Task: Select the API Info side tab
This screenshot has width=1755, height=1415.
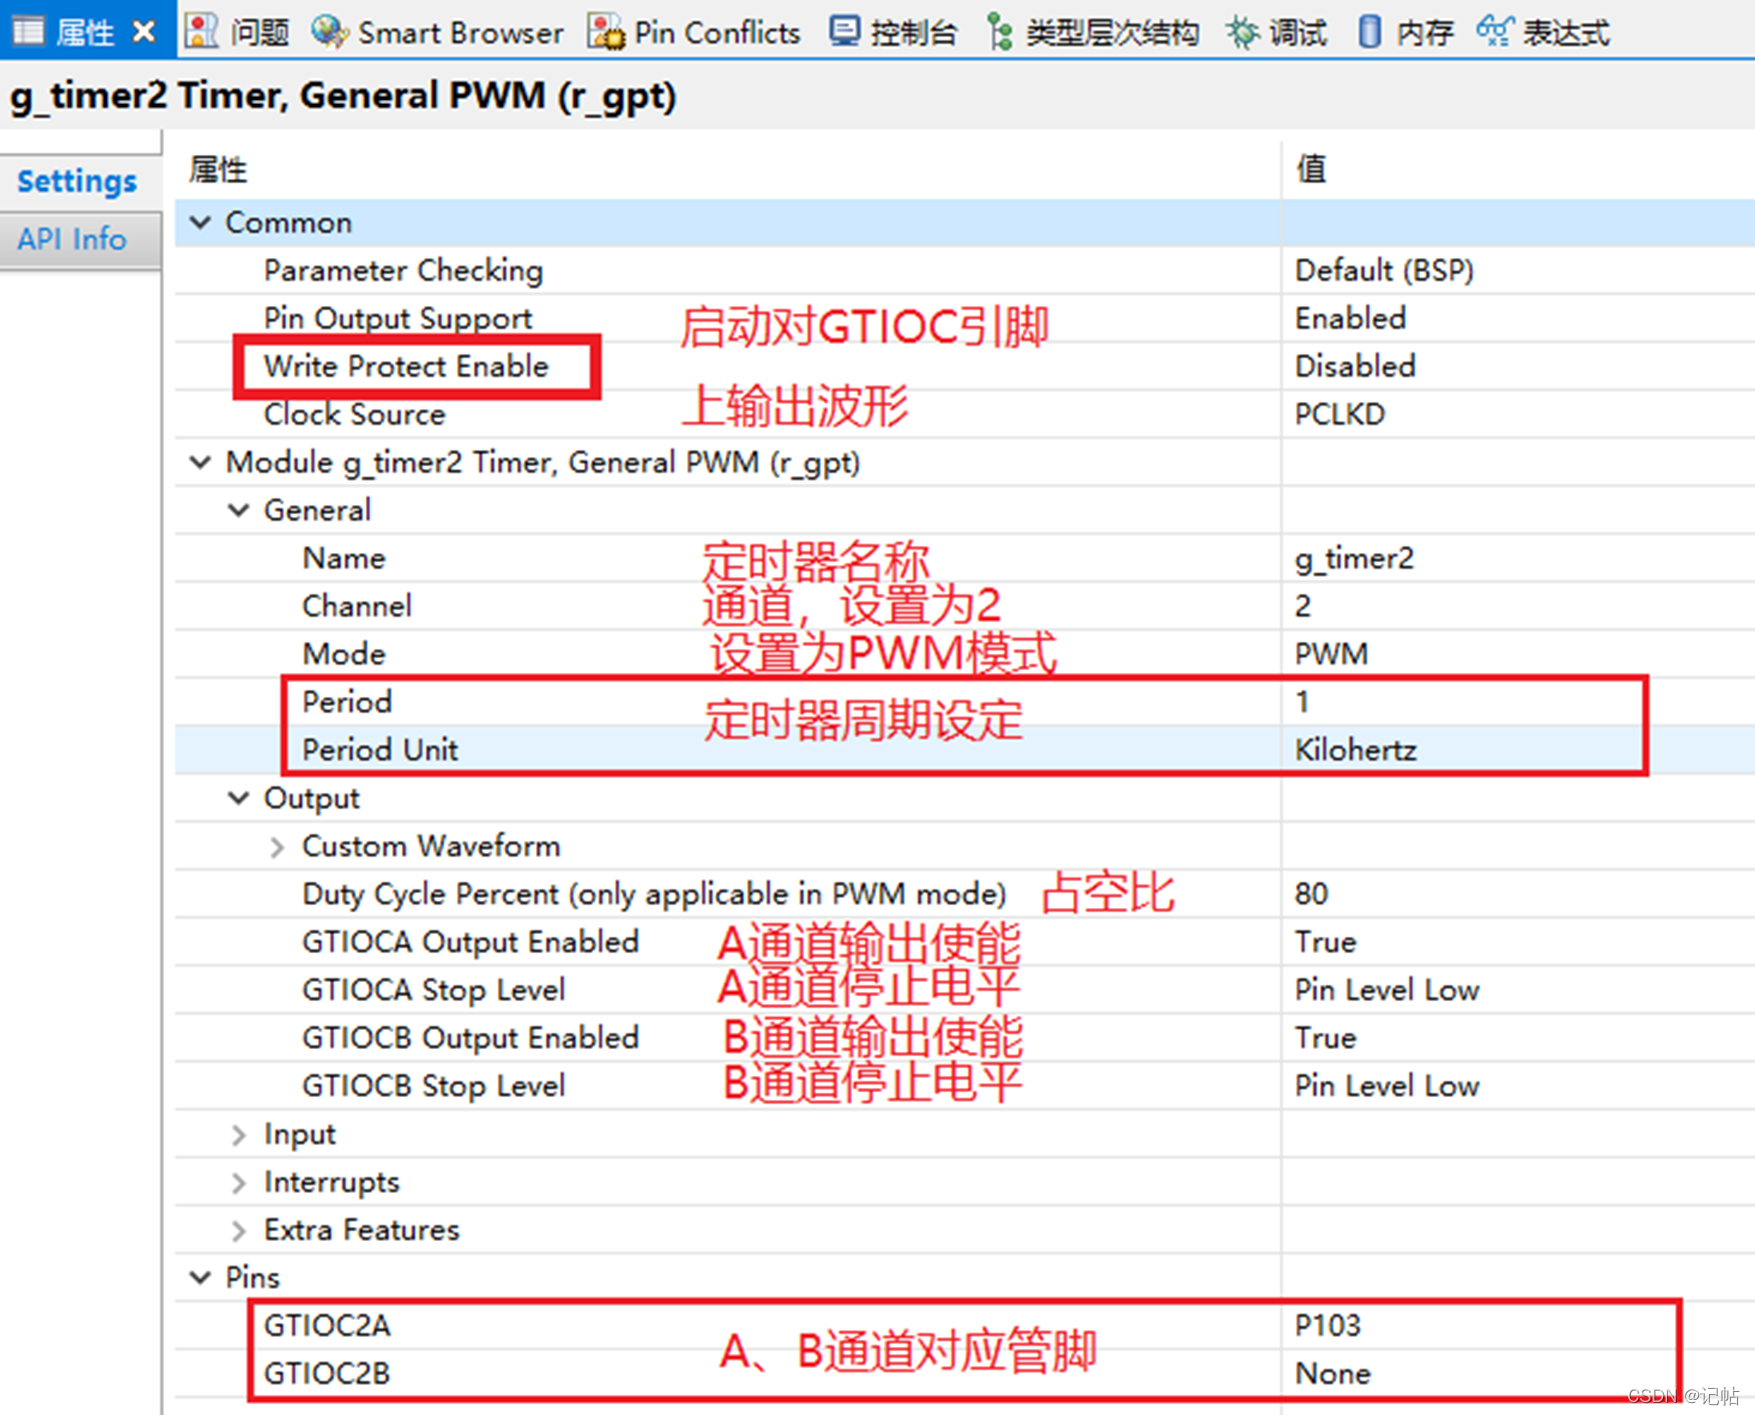Action: tap(72, 239)
